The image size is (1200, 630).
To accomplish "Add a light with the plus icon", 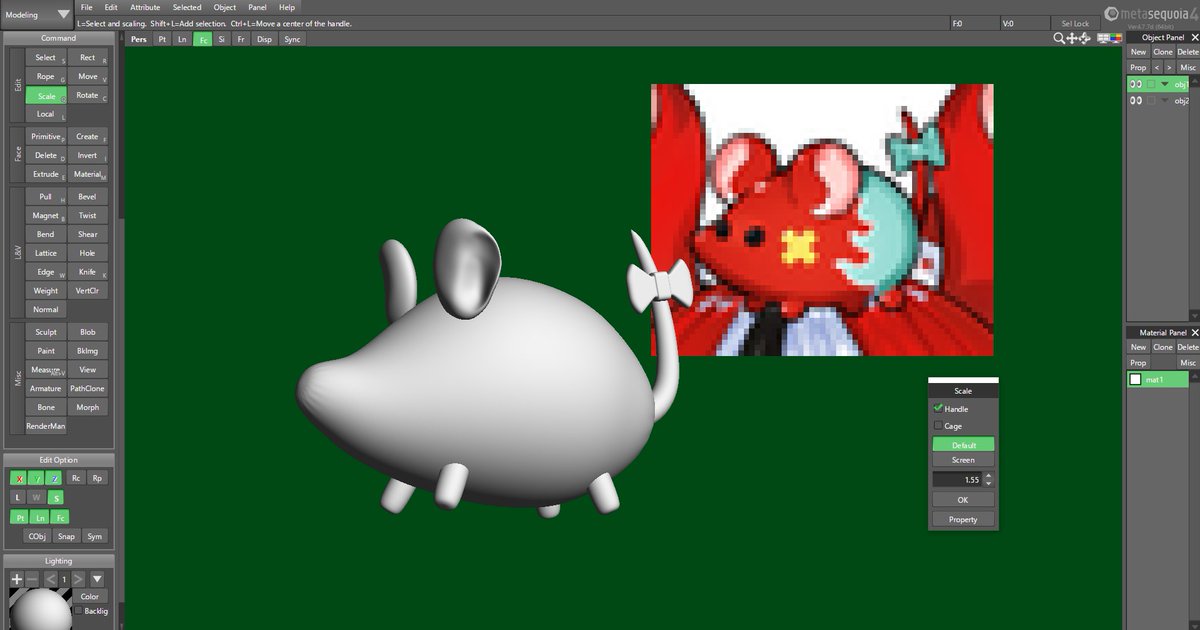I will [x=17, y=579].
